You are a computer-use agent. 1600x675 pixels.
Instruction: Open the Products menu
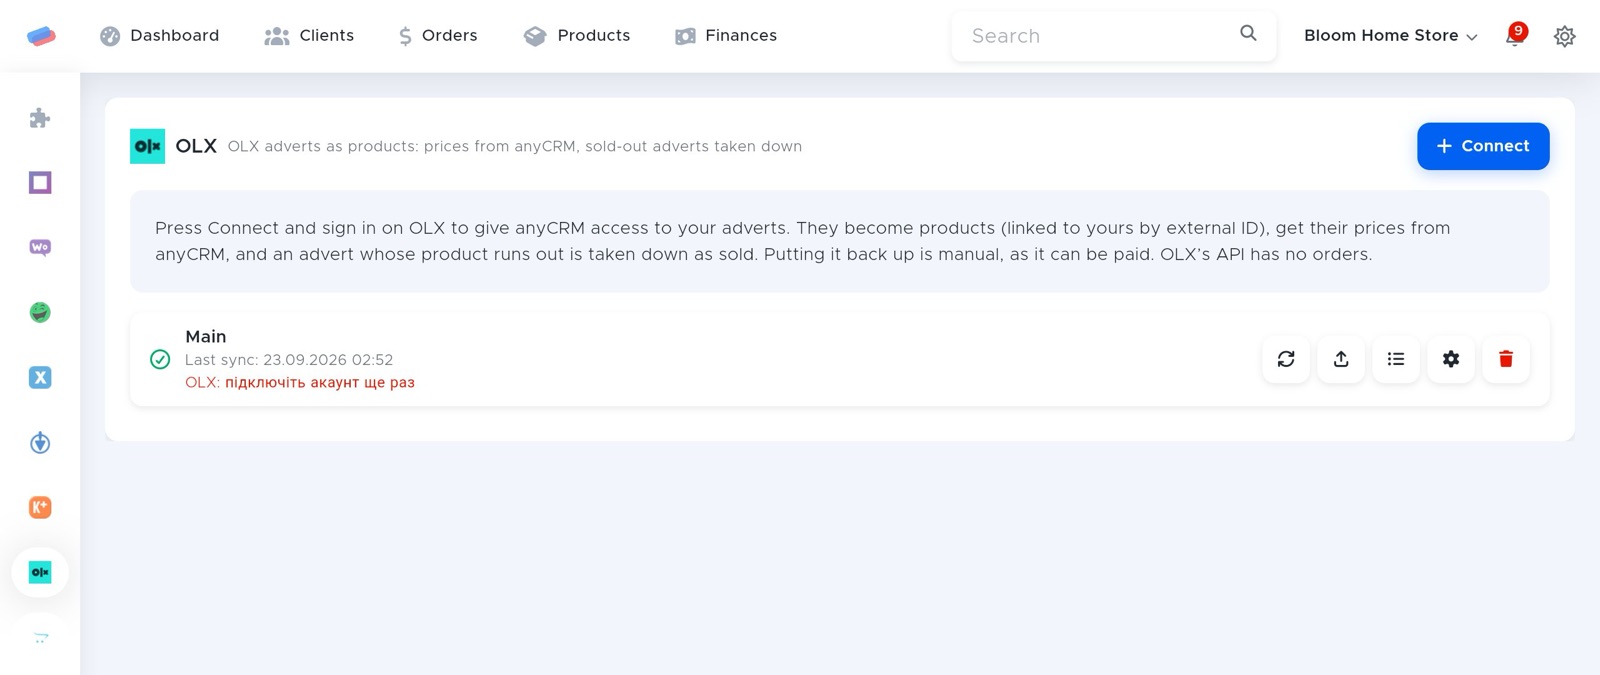577,36
